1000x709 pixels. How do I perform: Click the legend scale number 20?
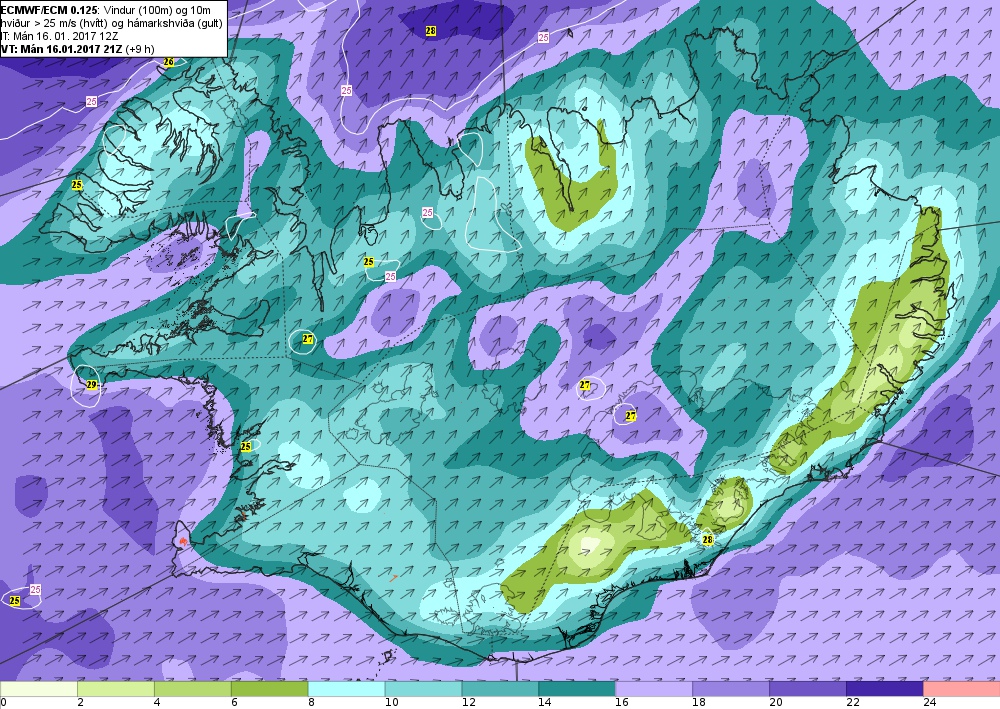tap(775, 703)
